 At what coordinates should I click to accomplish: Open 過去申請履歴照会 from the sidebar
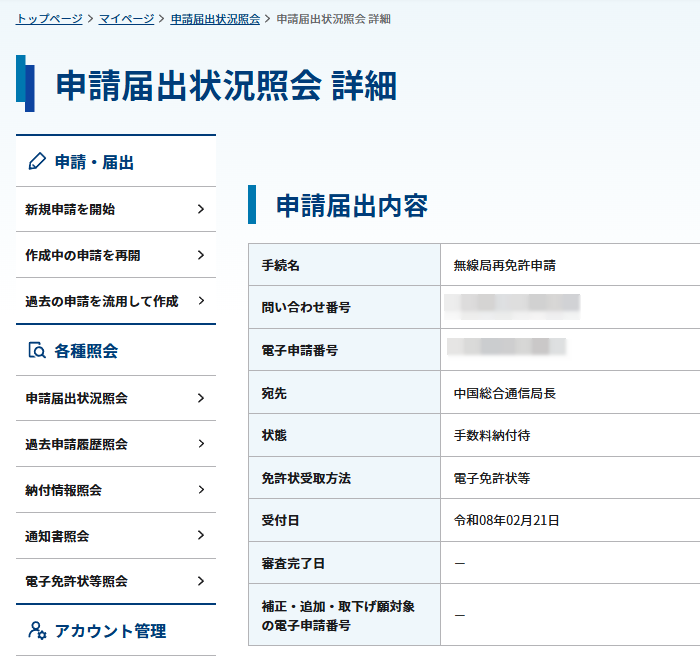(x=77, y=444)
